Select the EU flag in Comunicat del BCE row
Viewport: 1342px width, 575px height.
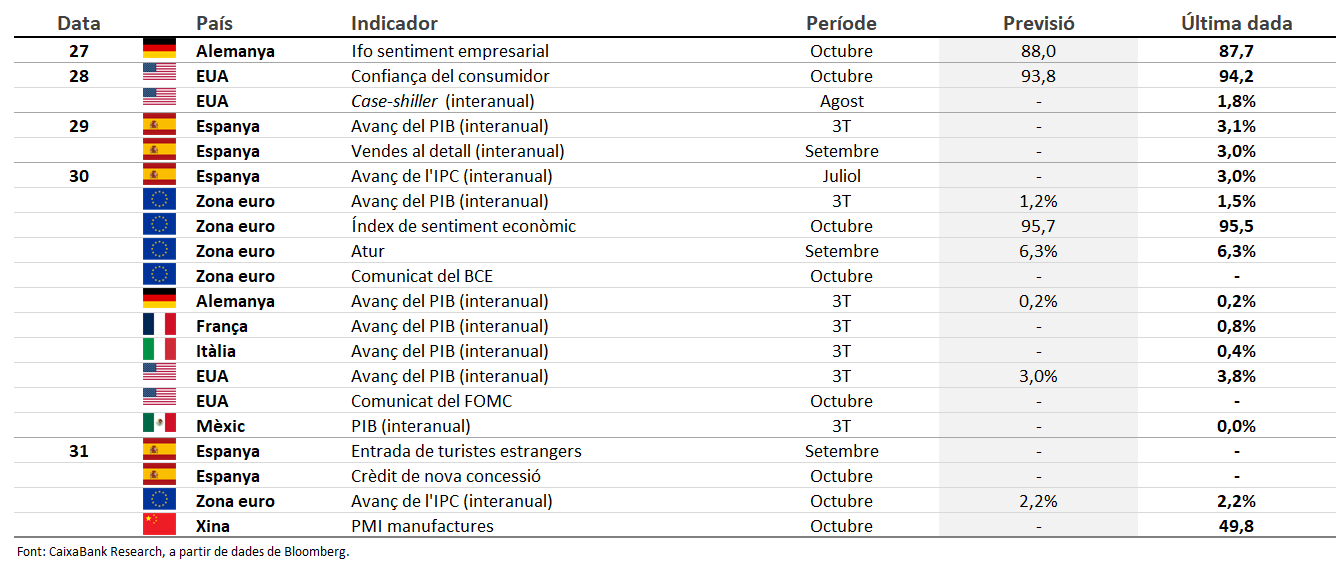(x=160, y=276)
